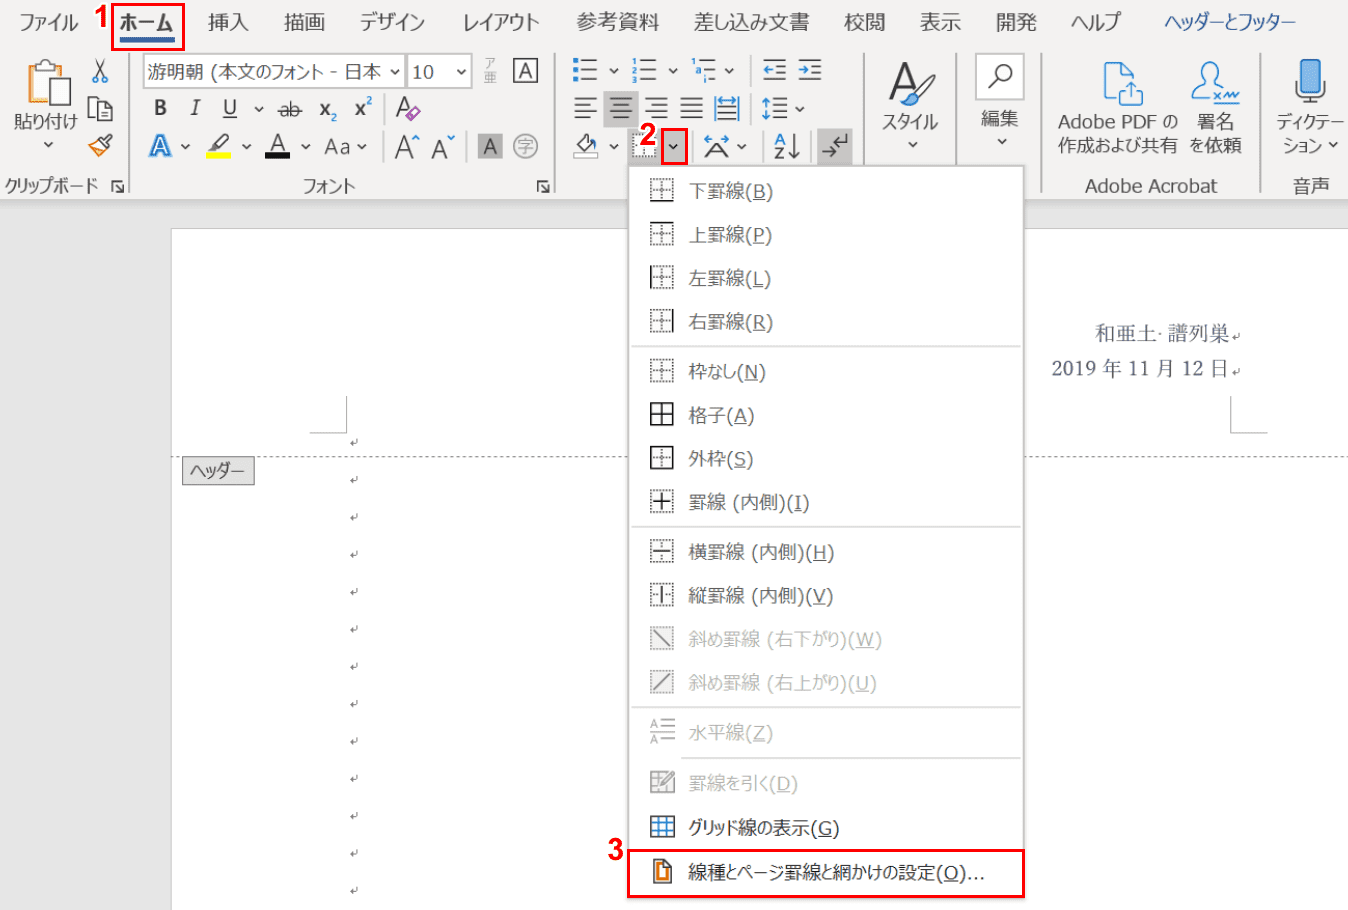Screen dimensions: 1348x910
Task: Justify text alignment
Action: click(691, 108)
